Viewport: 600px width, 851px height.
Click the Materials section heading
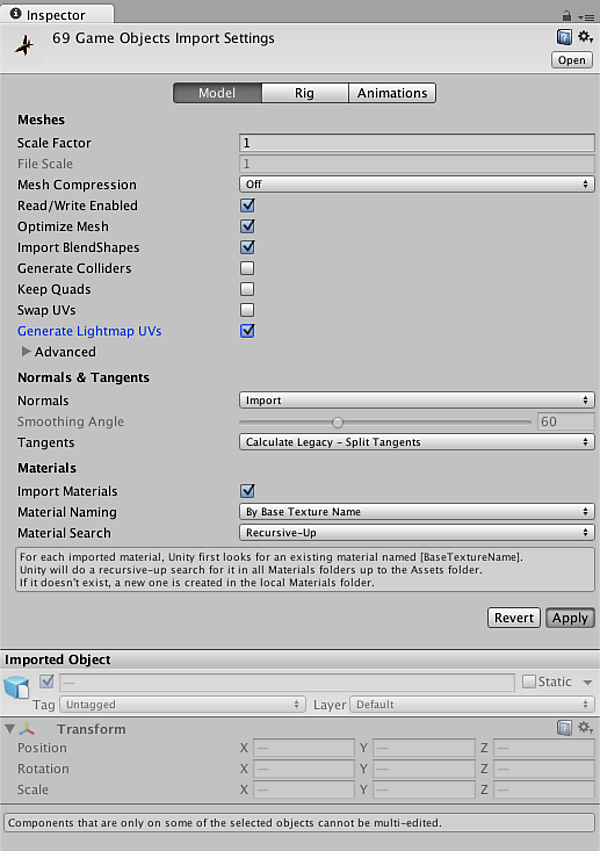[47, 468]
